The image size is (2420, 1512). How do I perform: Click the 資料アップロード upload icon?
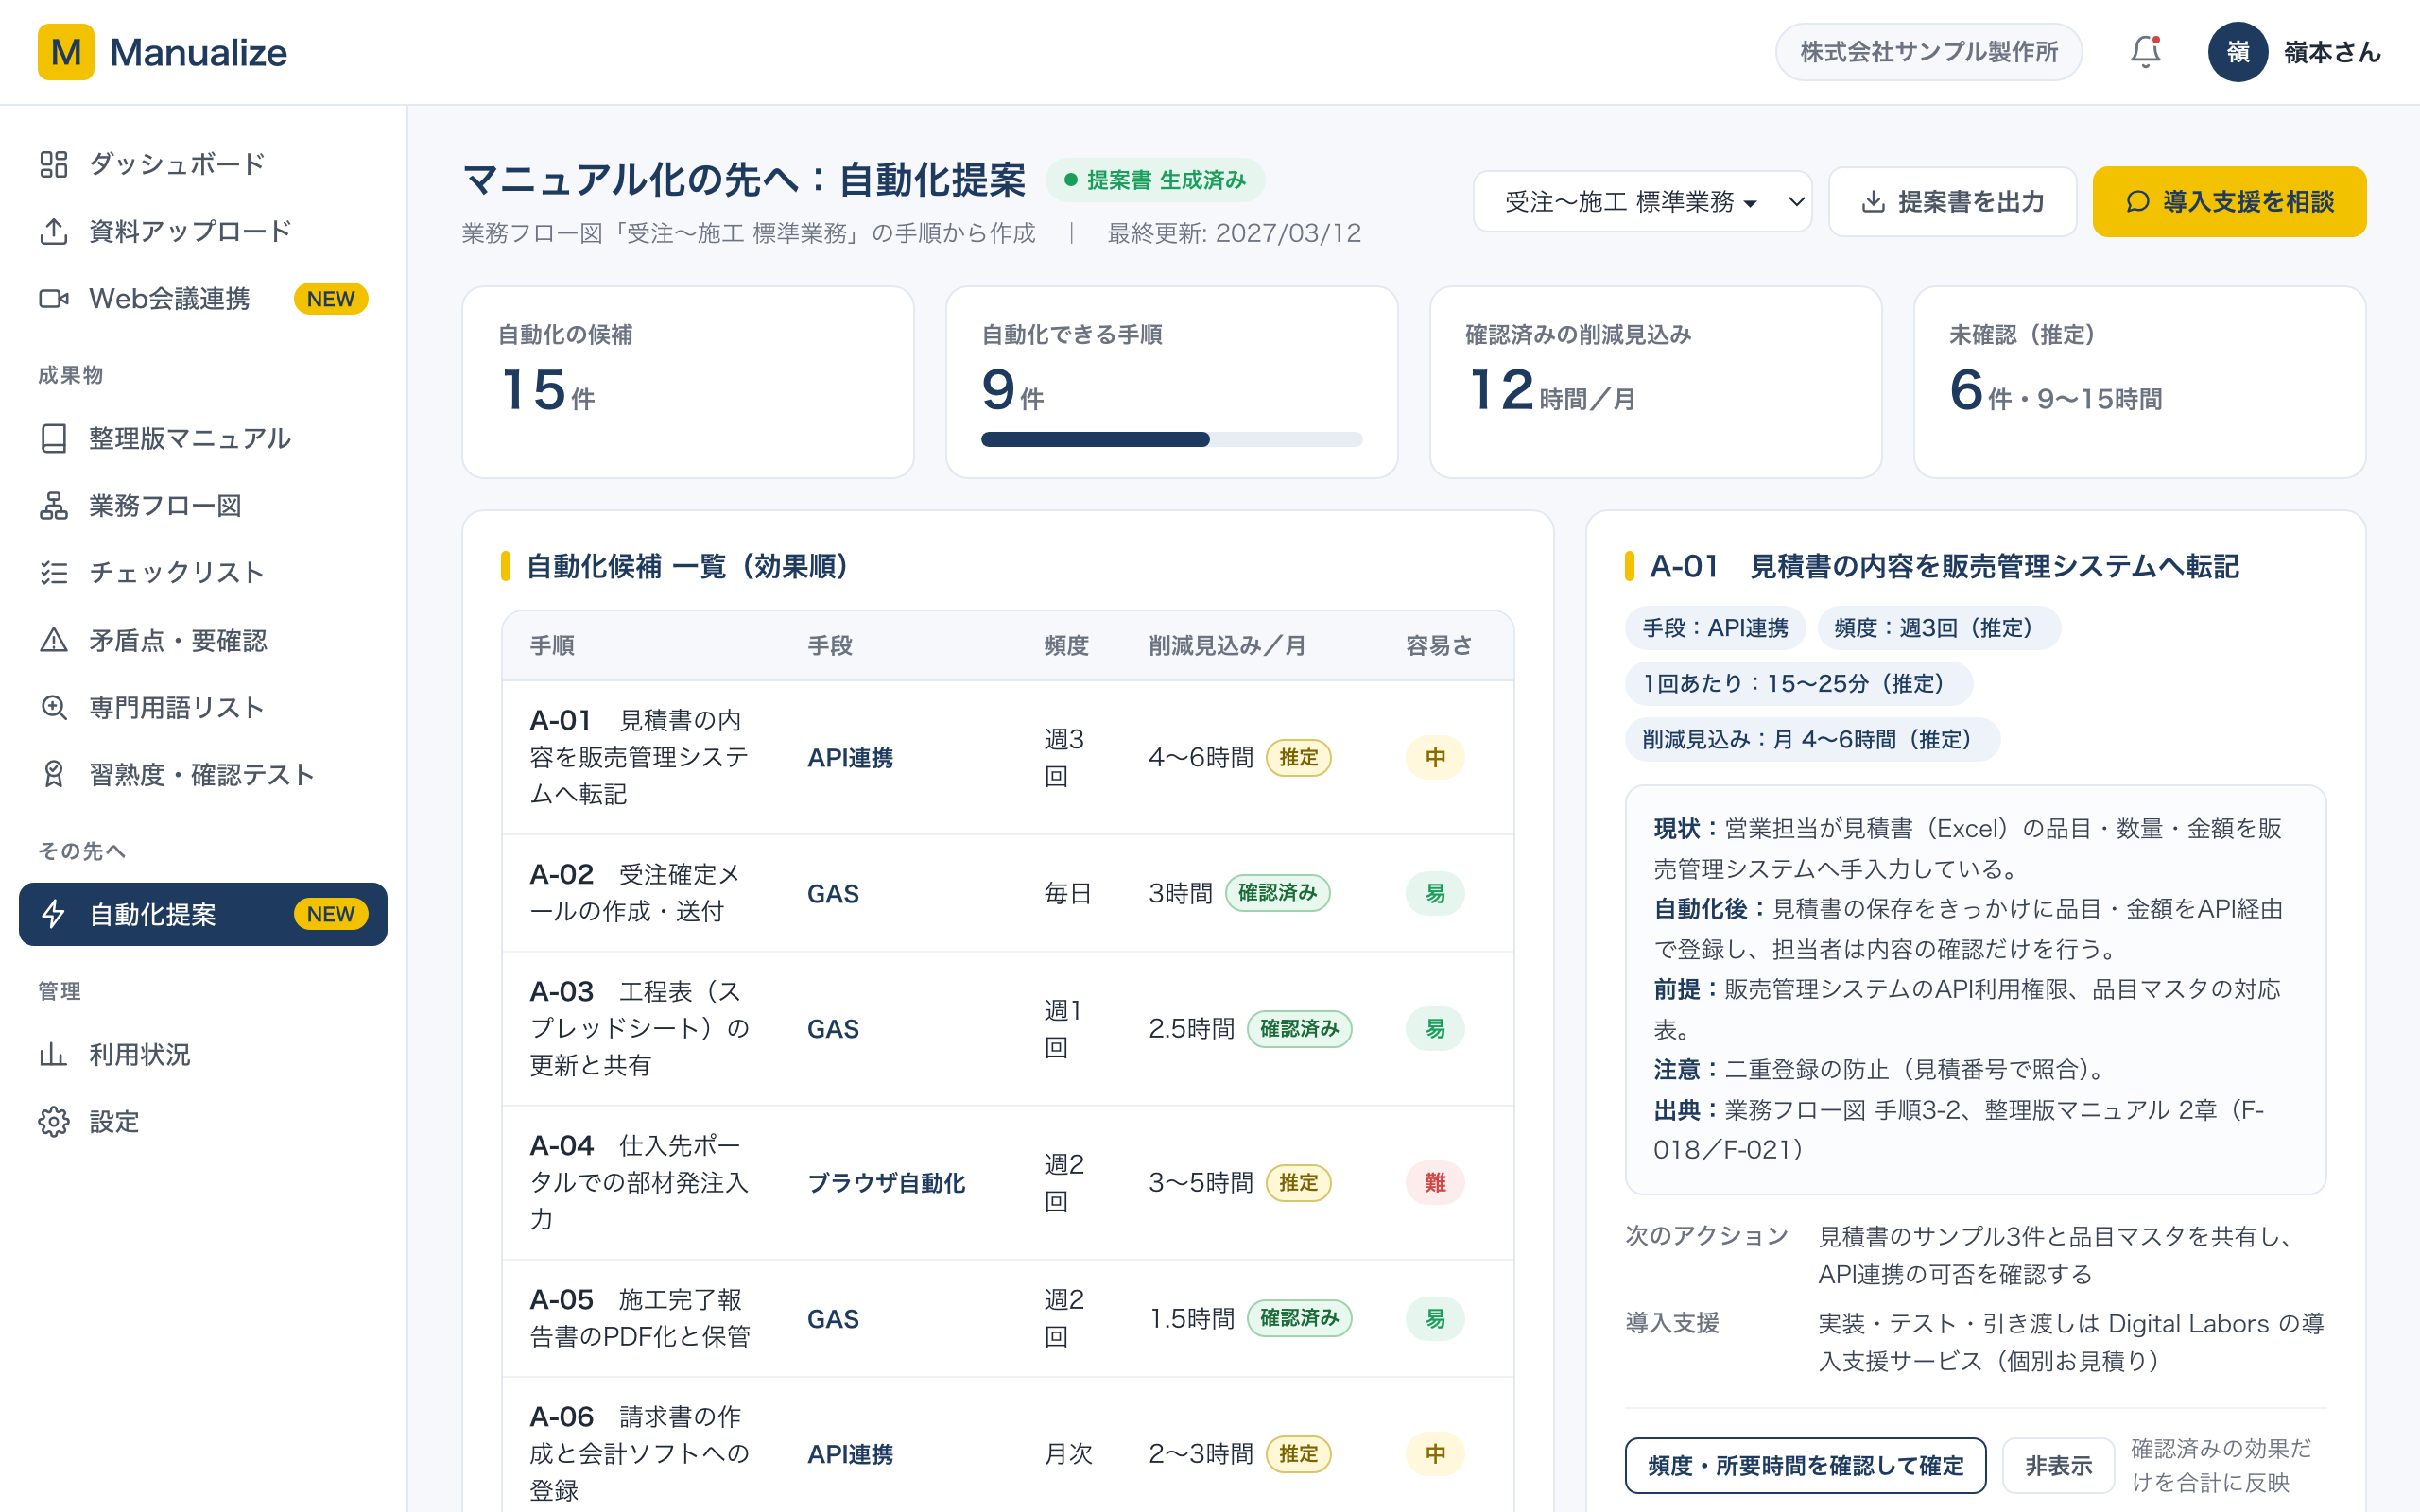click(x=54, y=231)
